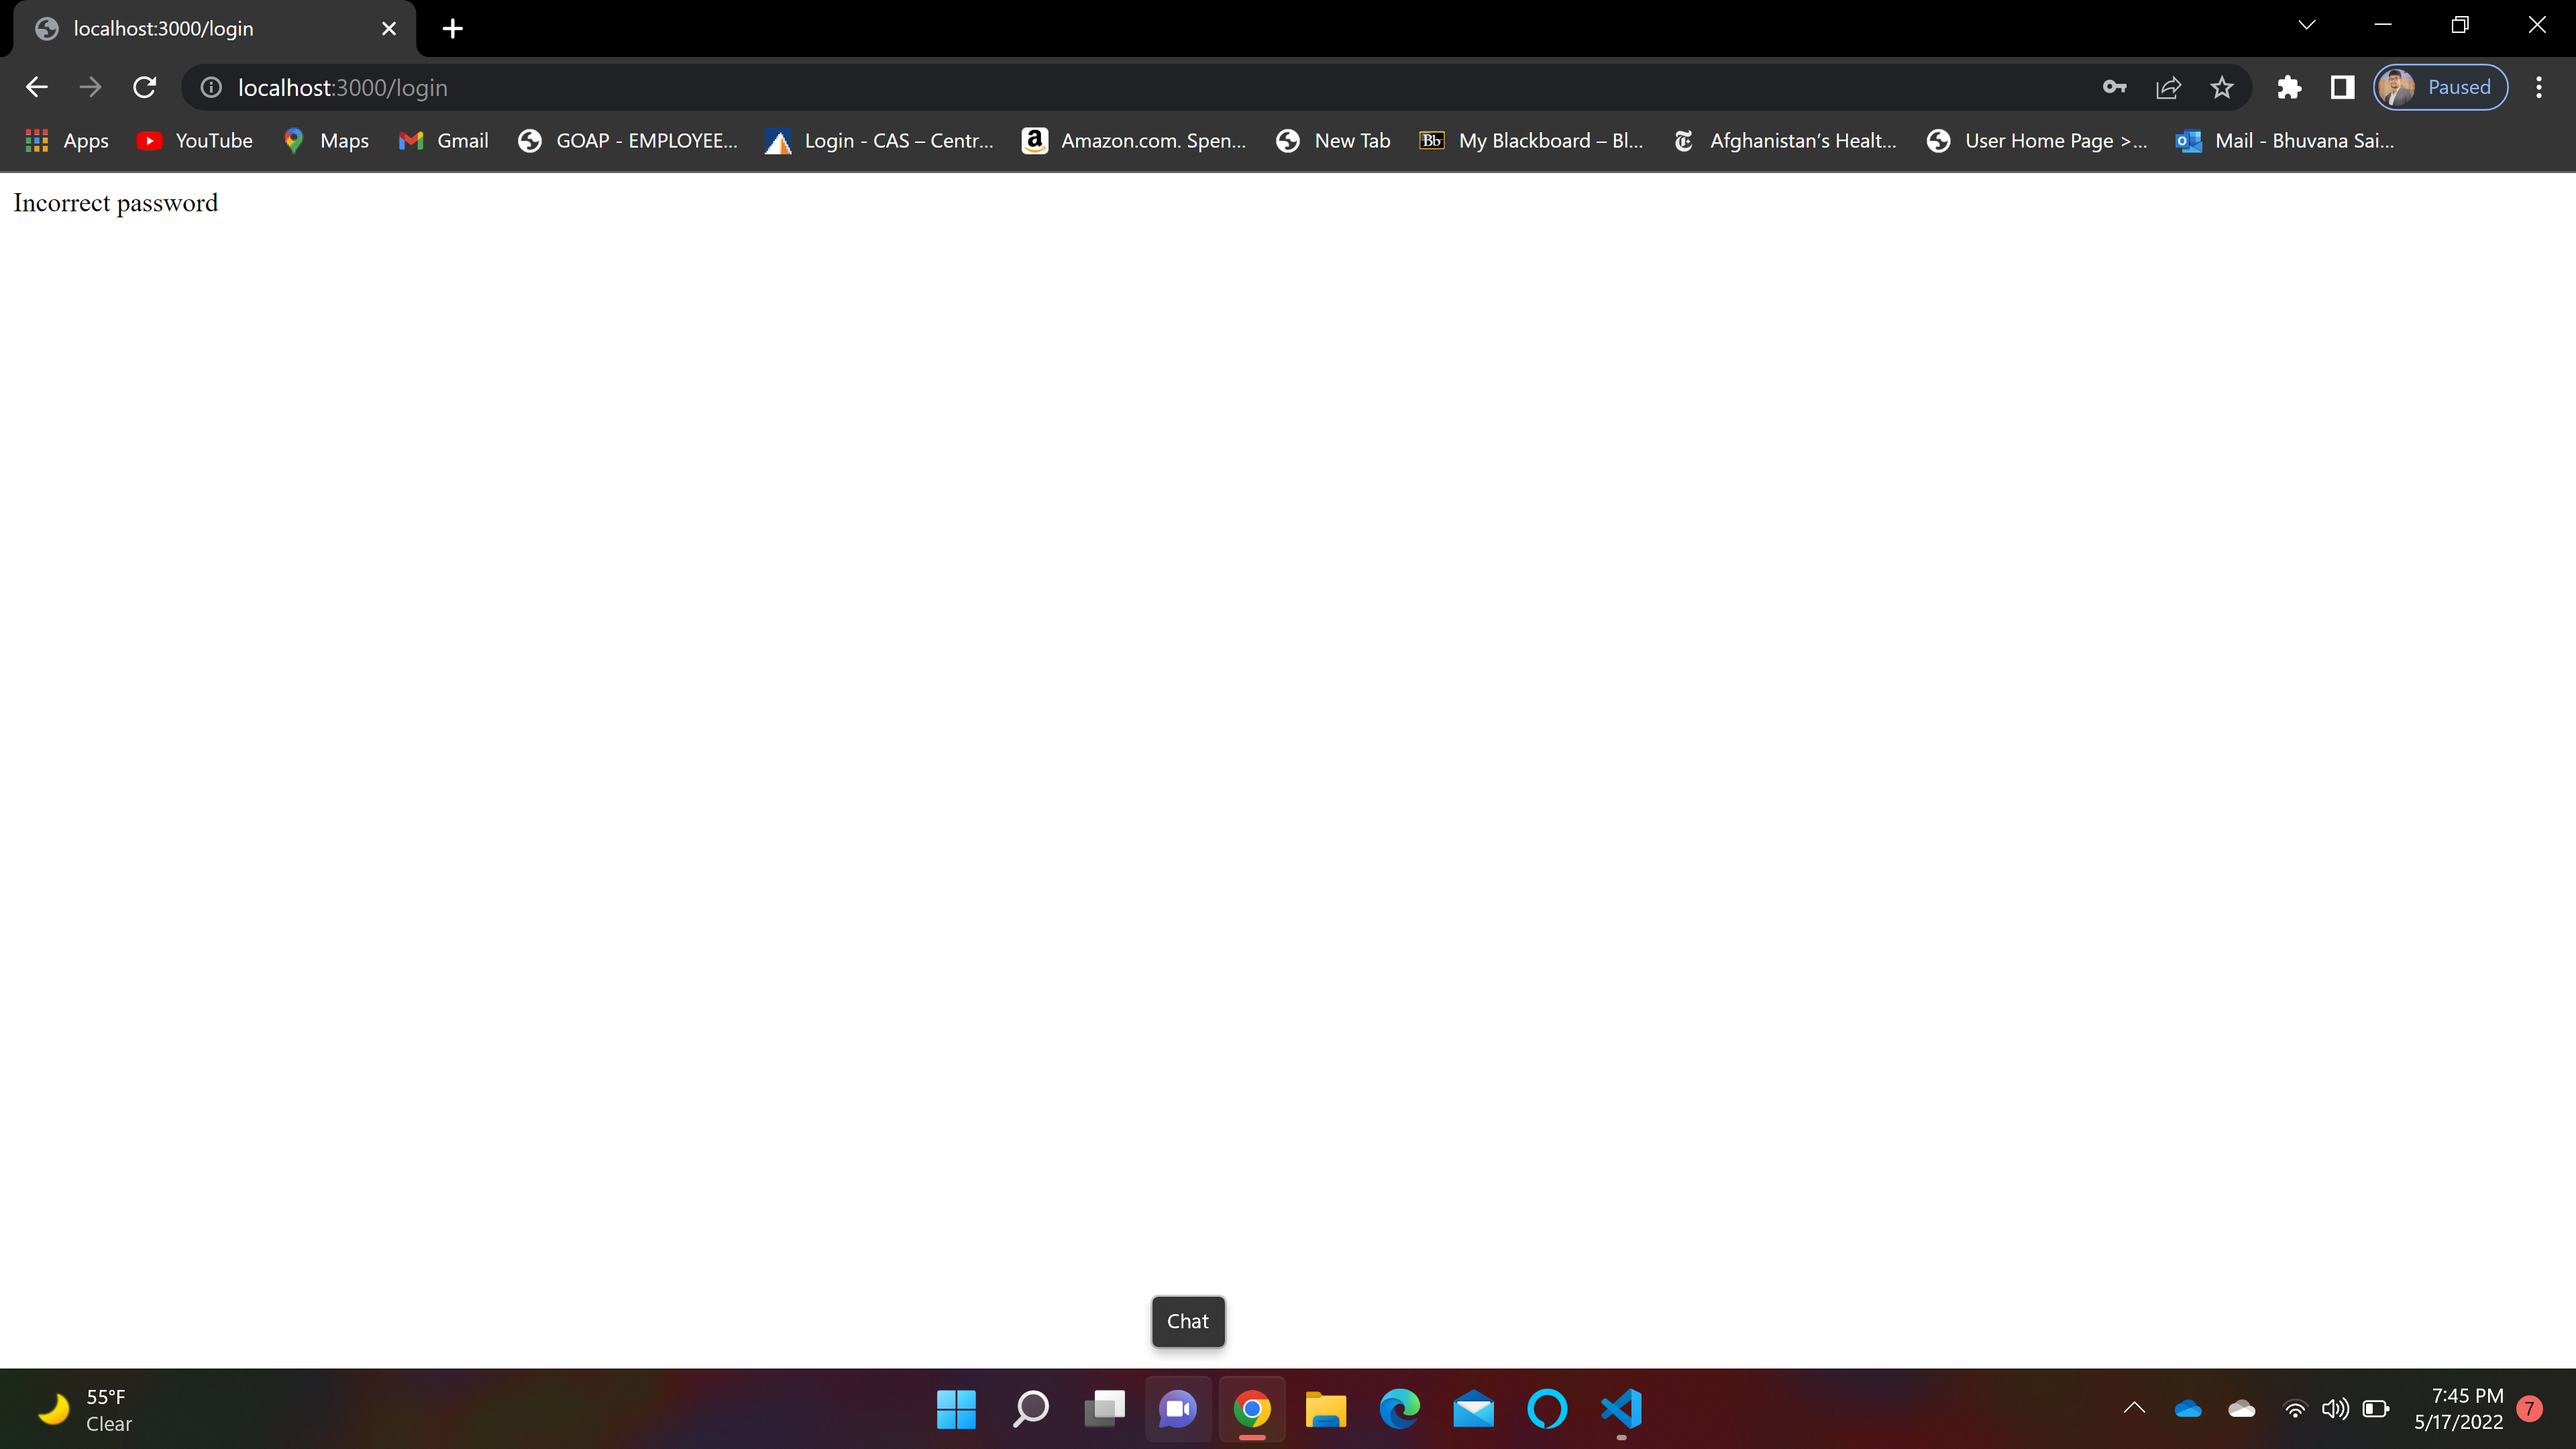Open Chrome three-dot menu
Image resolution: width=2576 pixels, height=1449 pixels.
point(2538,88)
